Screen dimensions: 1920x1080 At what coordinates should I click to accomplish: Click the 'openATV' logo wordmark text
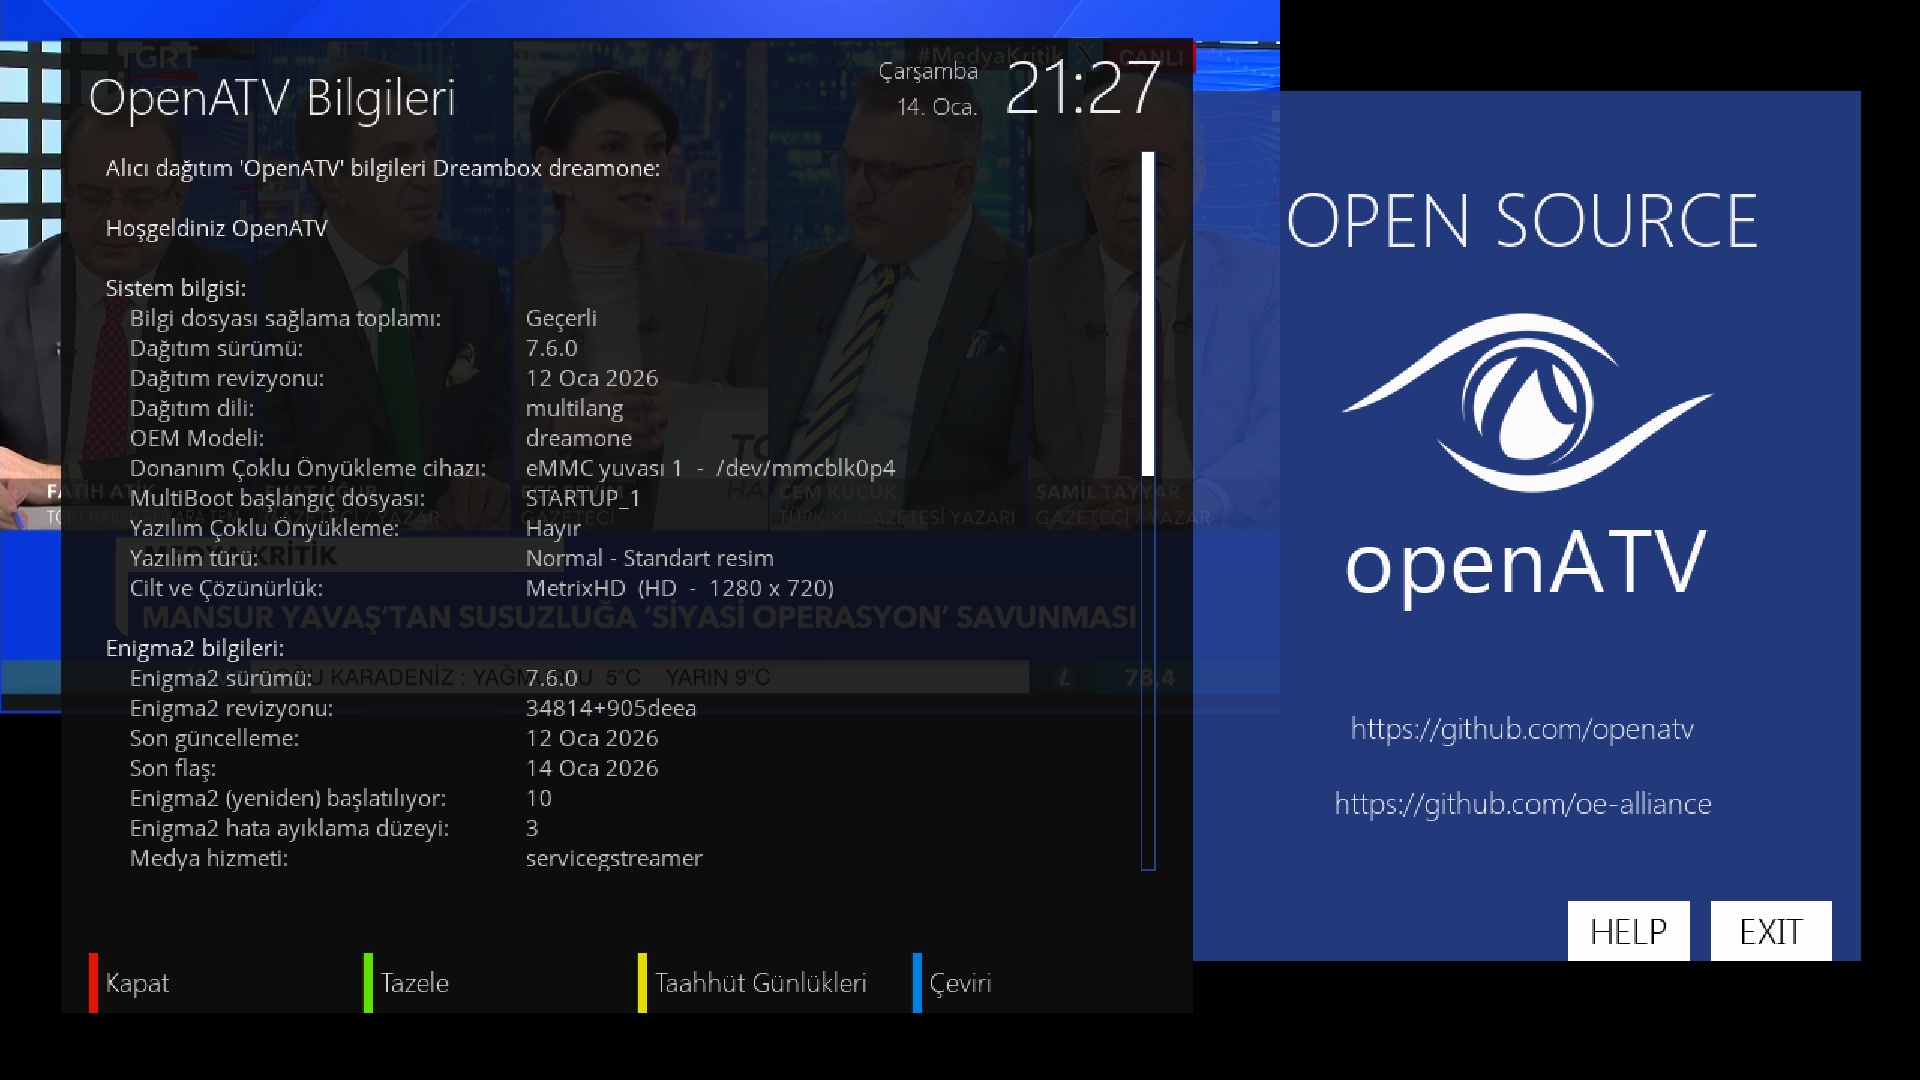point(1525,566)
